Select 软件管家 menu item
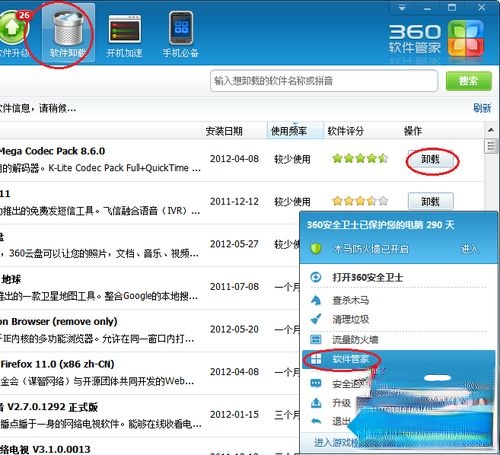This screenshot has height=455, width=500. [x=398, y=359]
